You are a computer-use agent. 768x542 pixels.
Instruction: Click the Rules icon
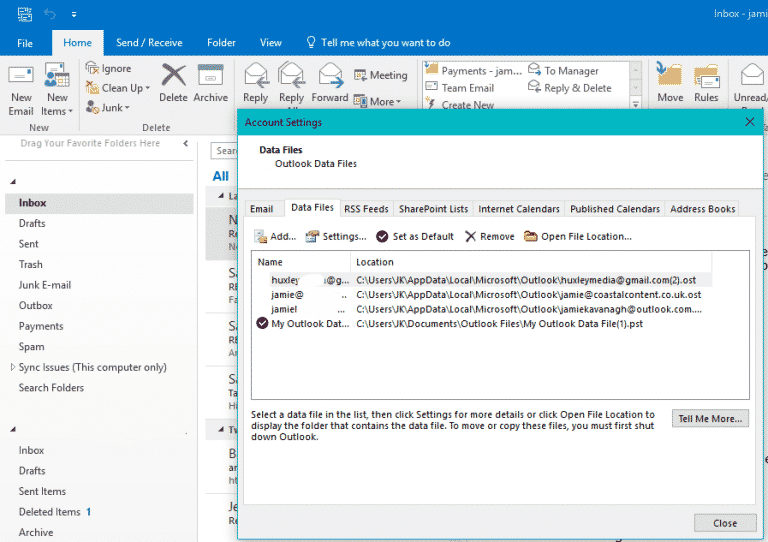[x=706, y=76]
